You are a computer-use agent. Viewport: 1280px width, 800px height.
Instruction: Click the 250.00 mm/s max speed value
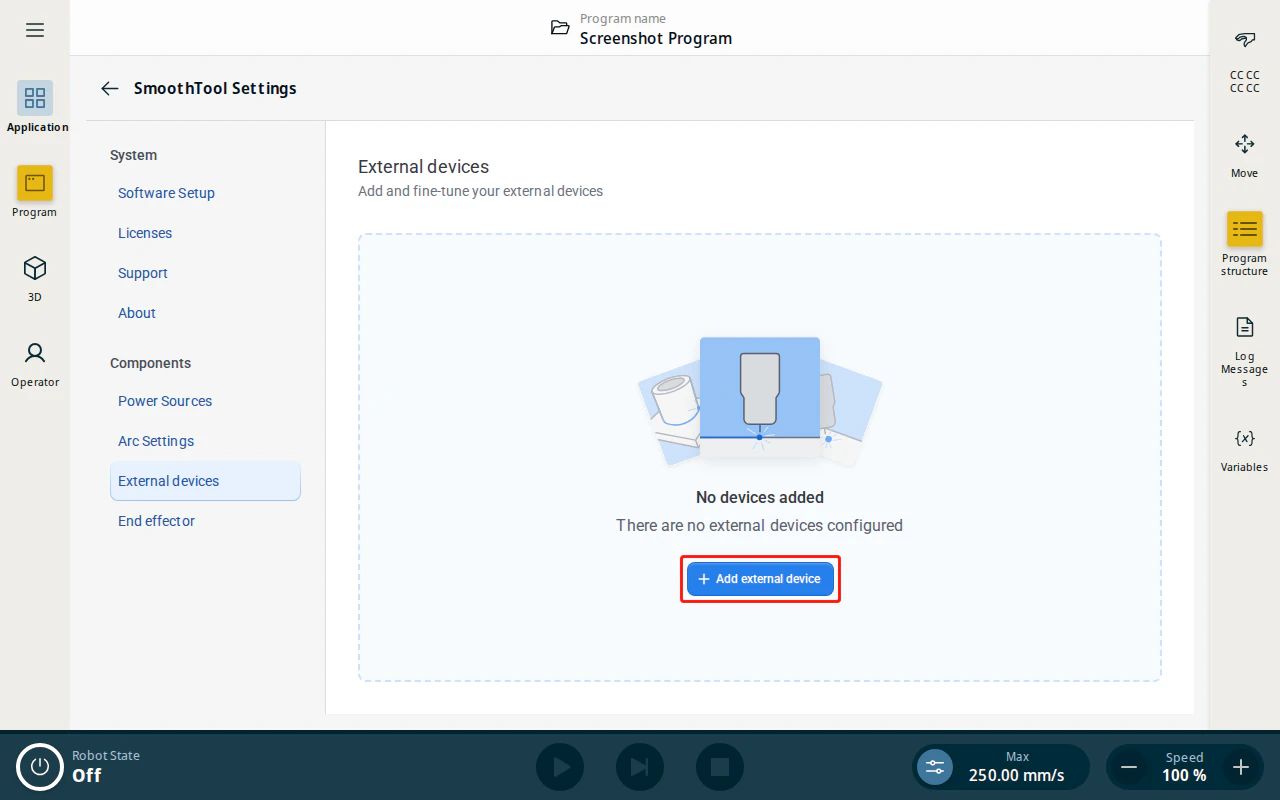coord(1016,775)
